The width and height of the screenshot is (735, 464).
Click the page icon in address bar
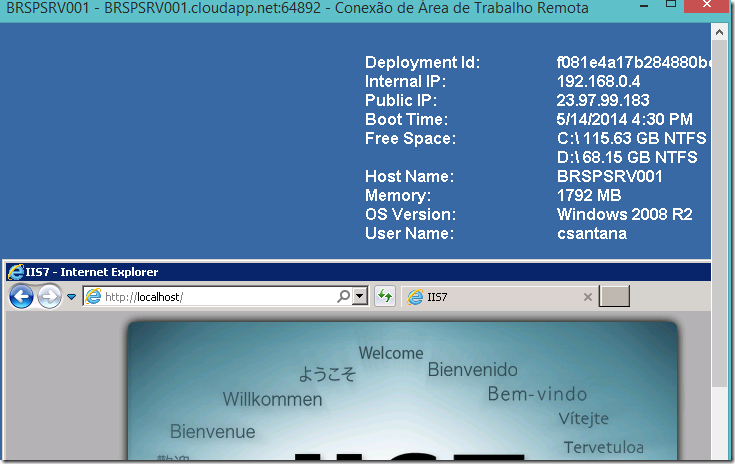(x=94, y=296)
